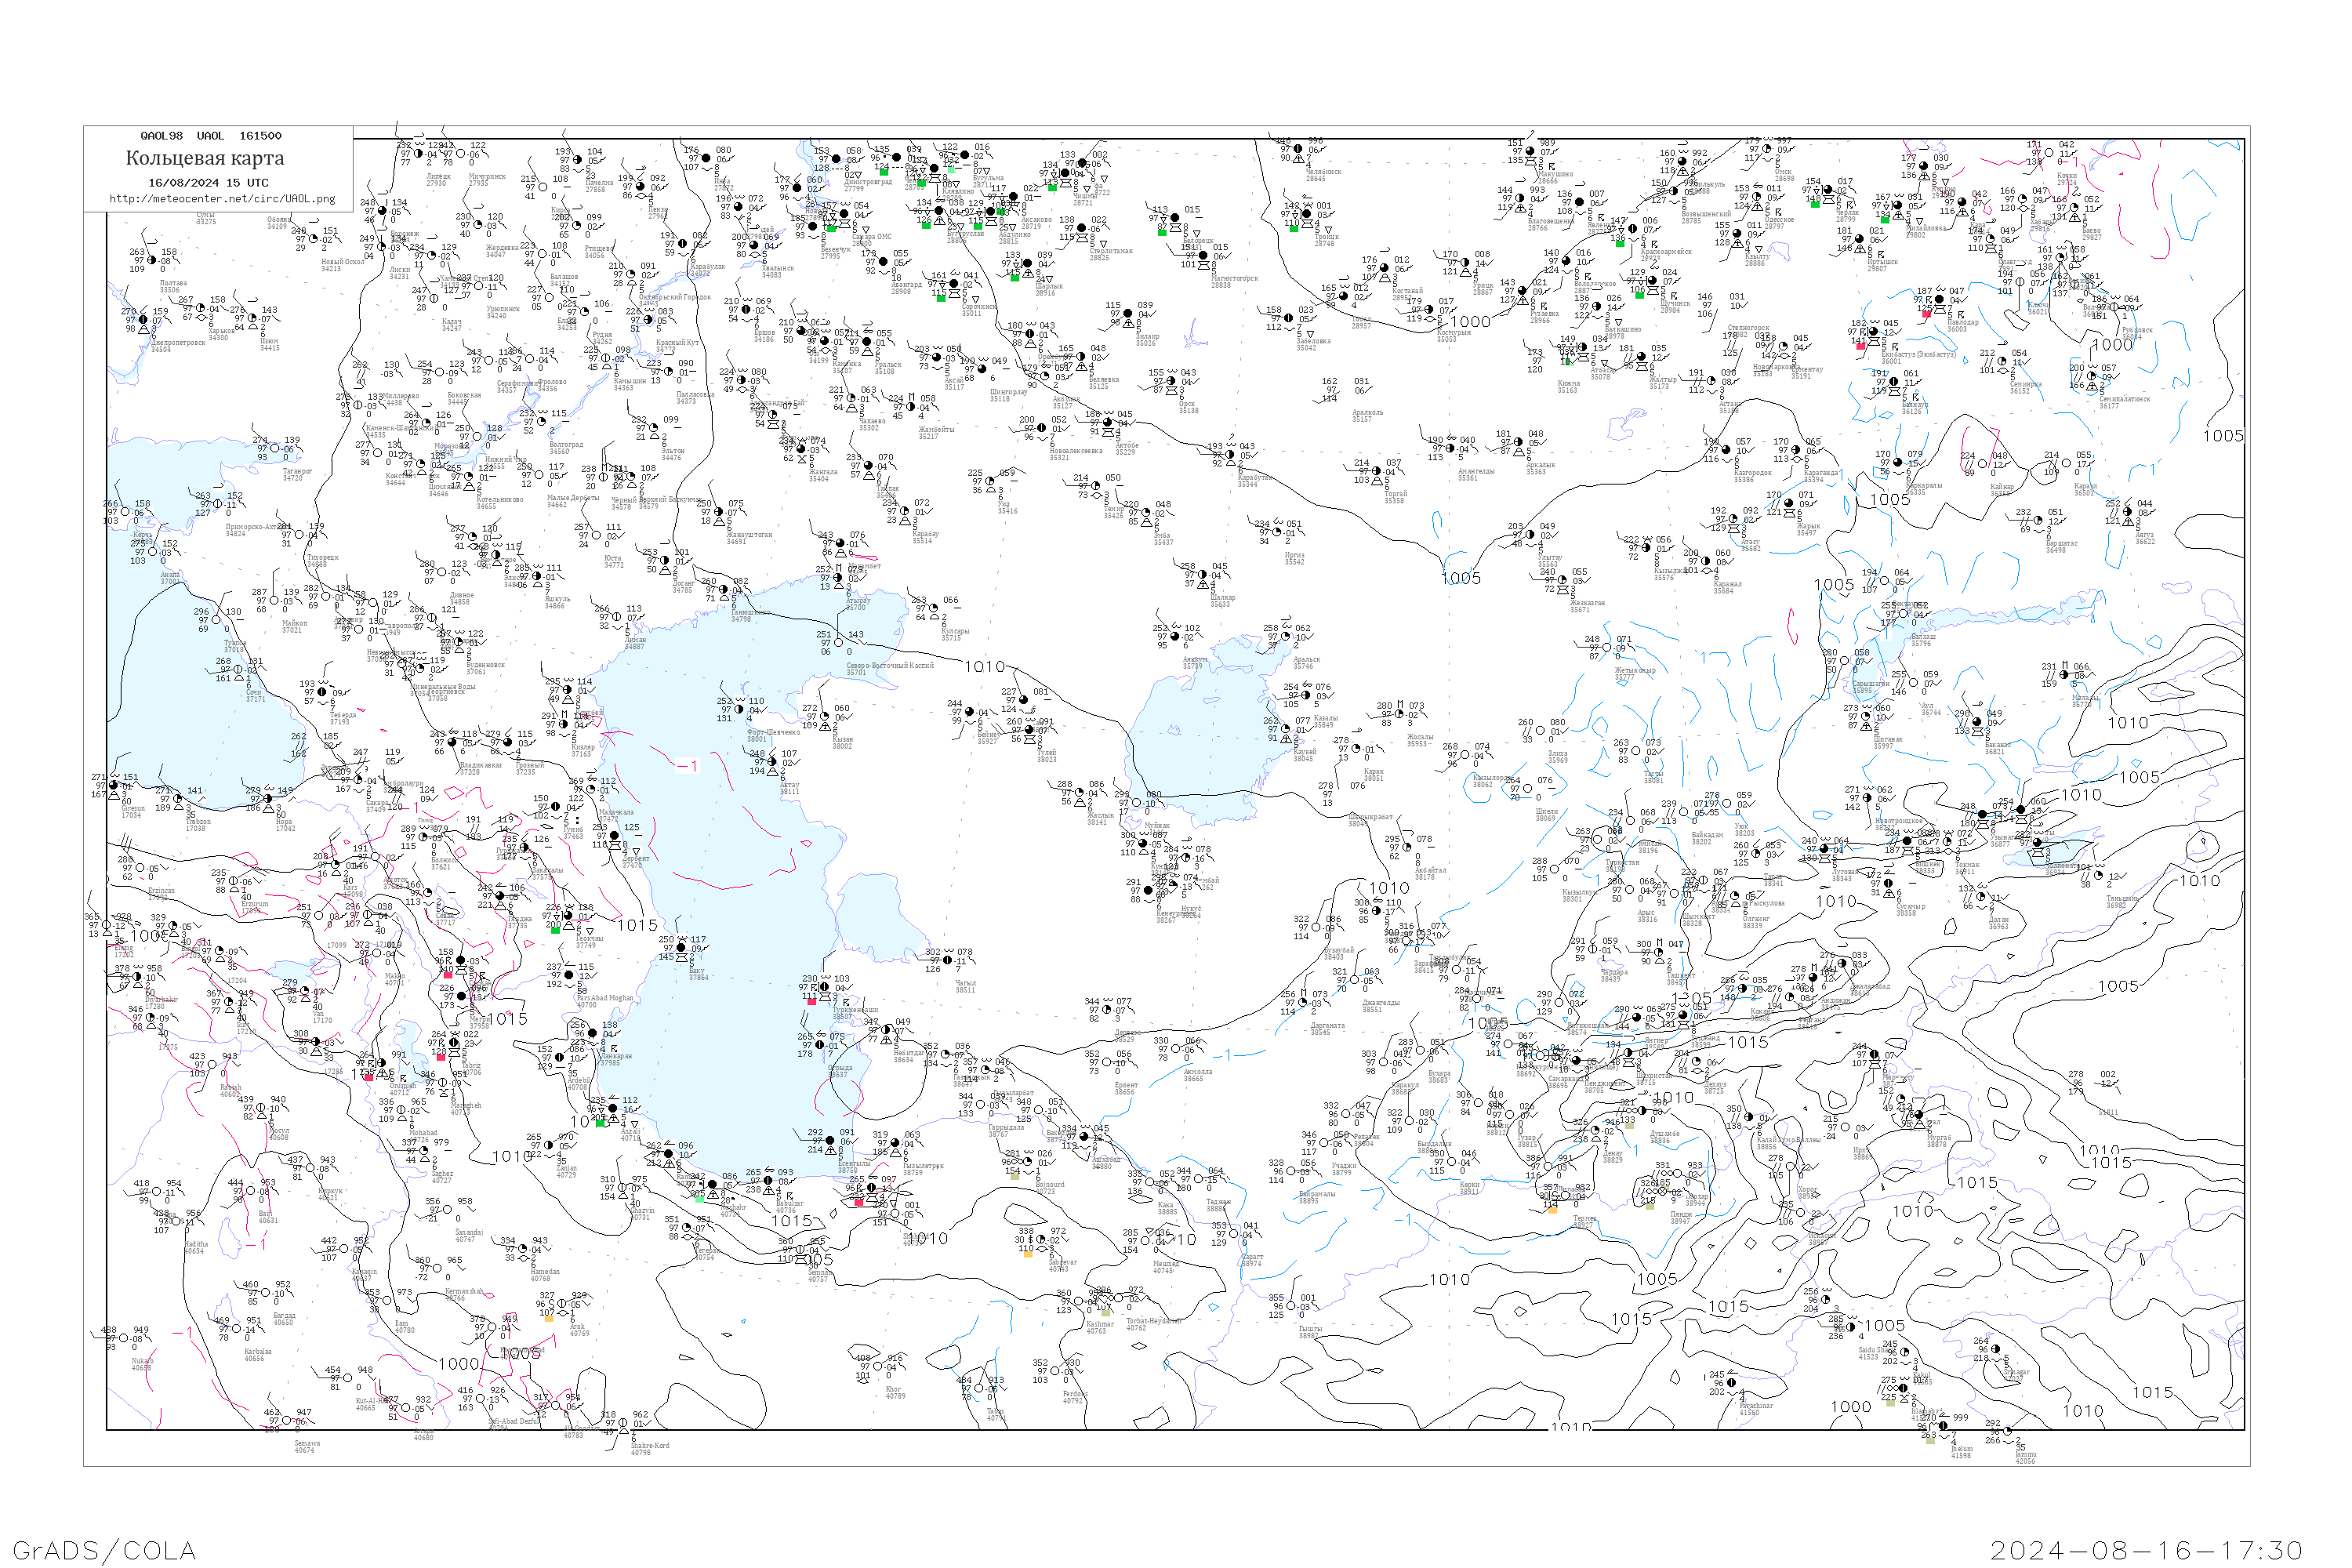
Task: Click the GrADS/COLA label at bottom left
Action: [104, 1550]
